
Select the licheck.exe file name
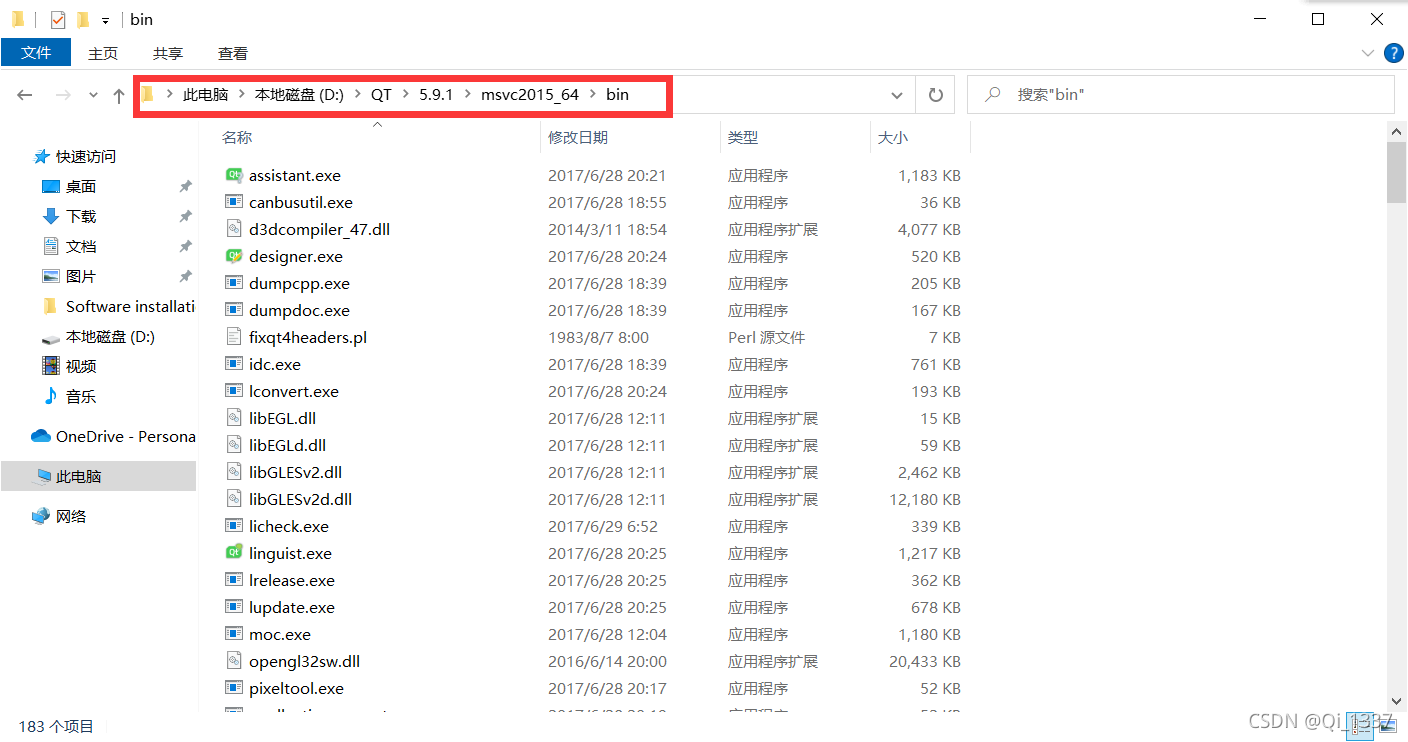coord(289,526)
